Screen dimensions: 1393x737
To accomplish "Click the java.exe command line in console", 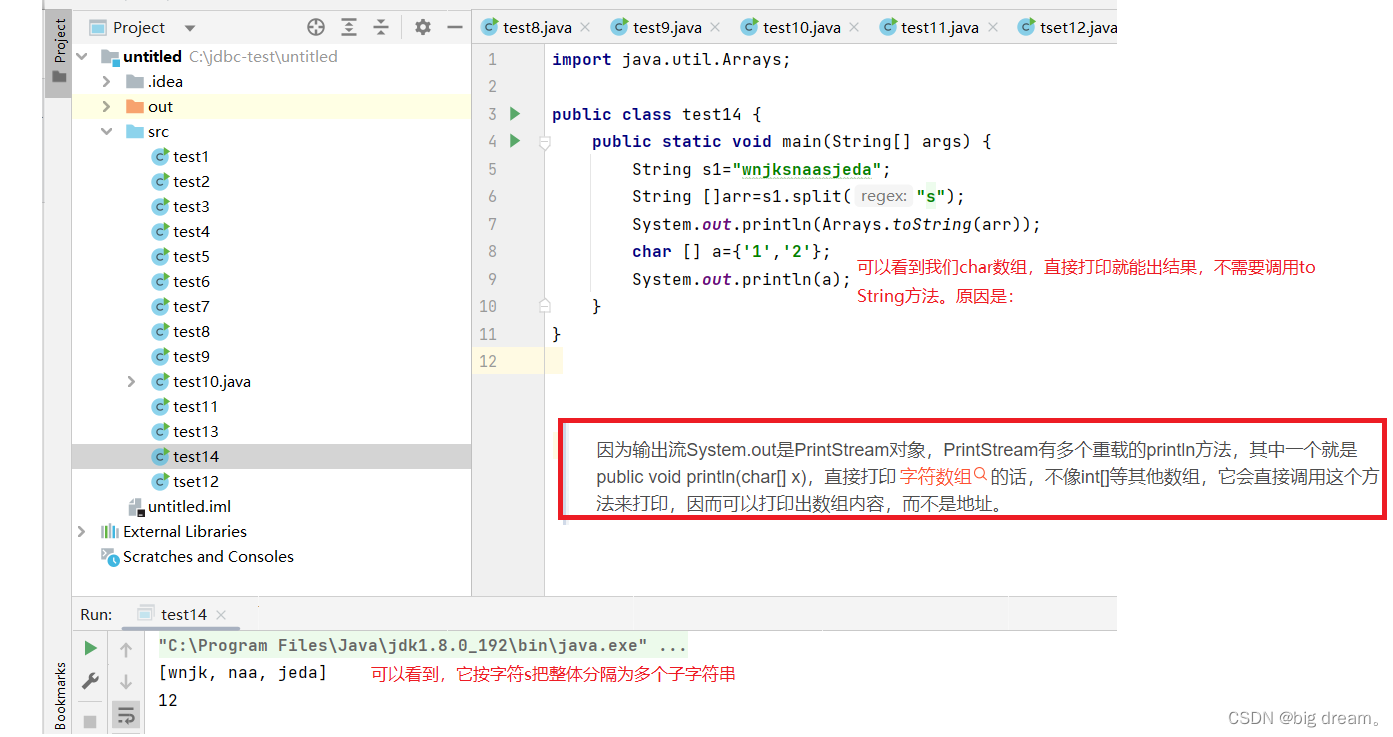I will click(423, 645).
